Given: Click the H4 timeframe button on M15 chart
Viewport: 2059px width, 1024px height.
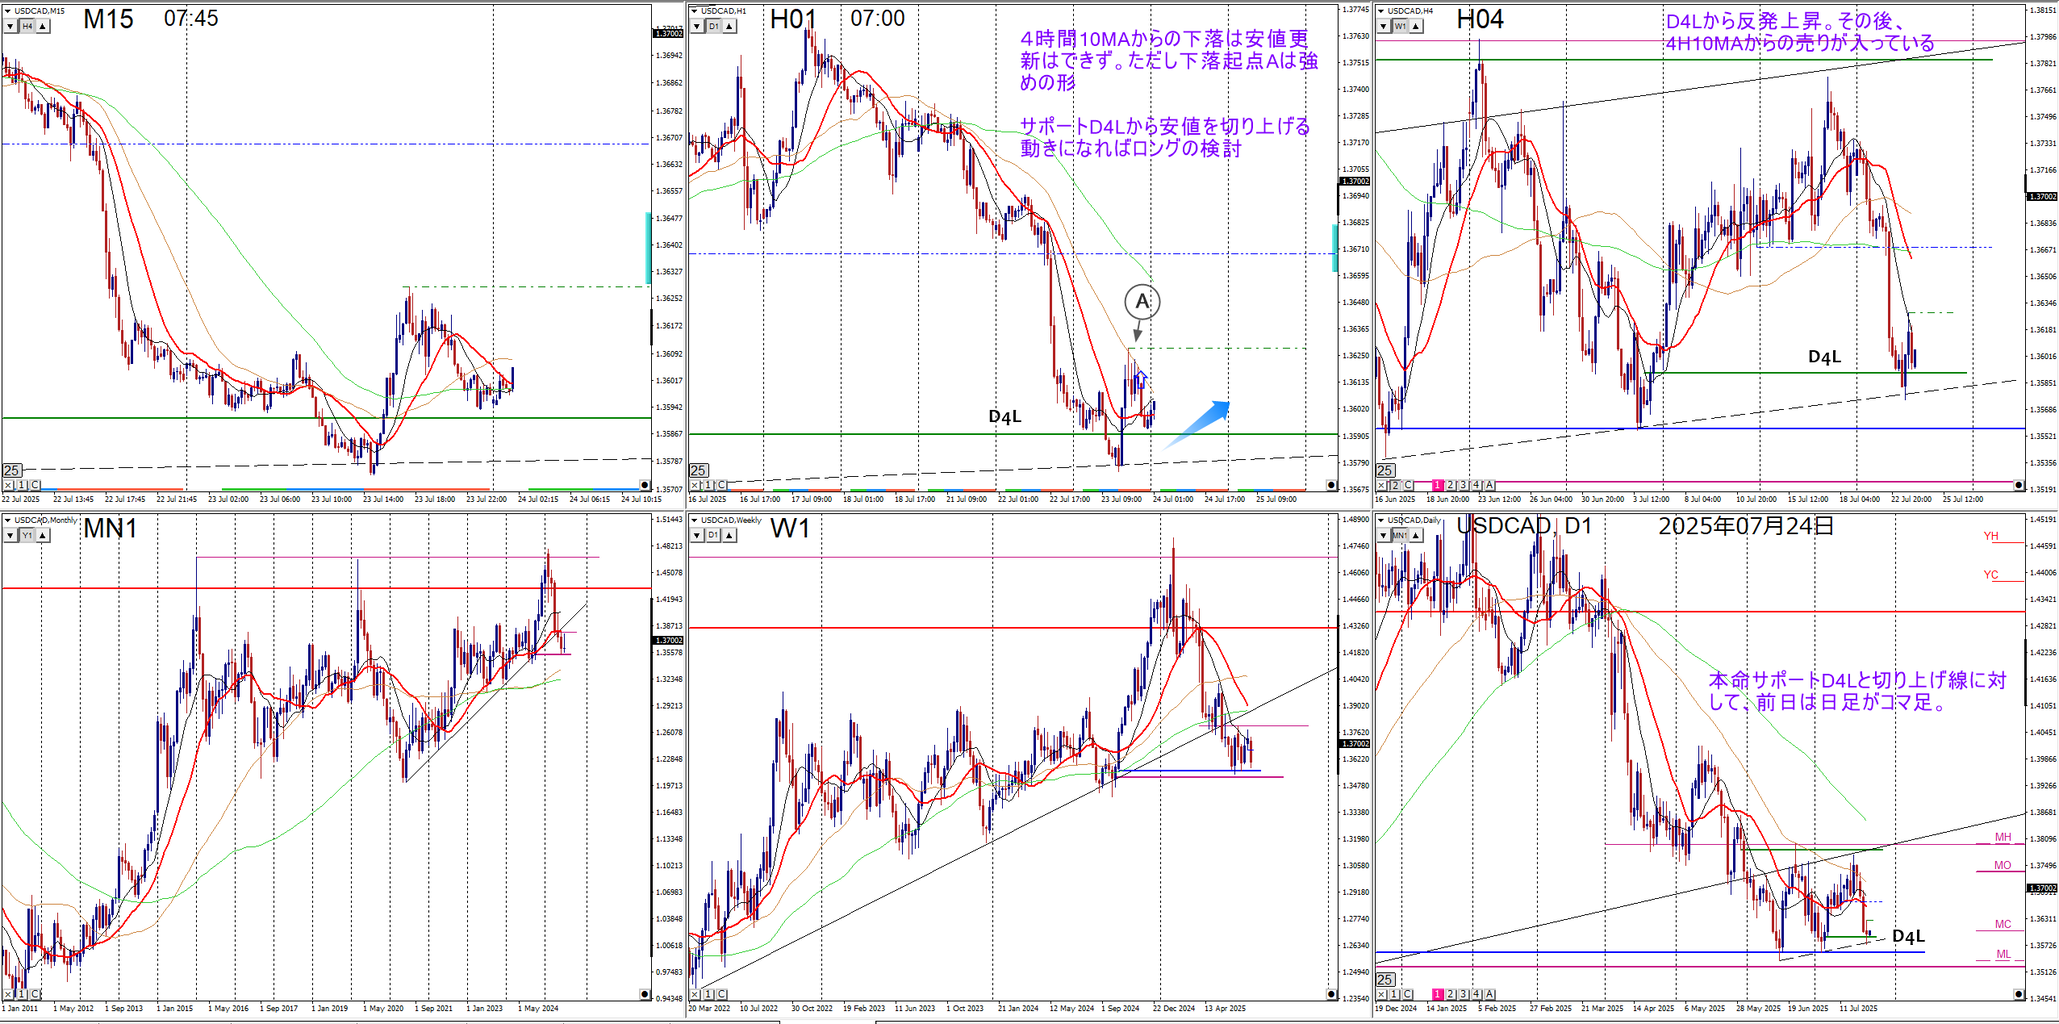Looking at the screenshot, I should tap(27, 26).
